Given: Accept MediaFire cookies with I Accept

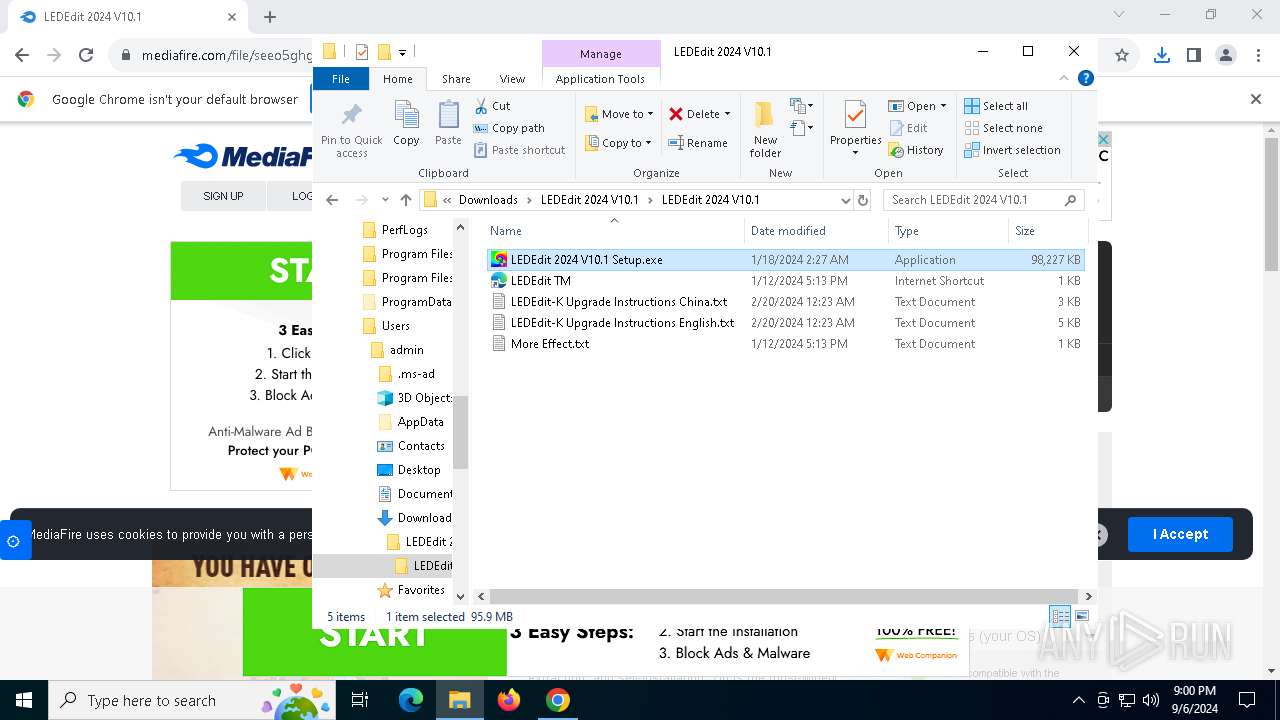Looking at the screenshot, I should tap(1180, 534).
